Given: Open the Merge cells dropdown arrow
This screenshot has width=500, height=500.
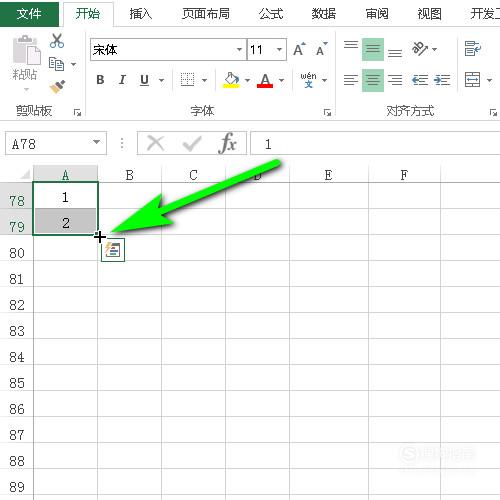Looking at the screenshot, I should [489, 80].
